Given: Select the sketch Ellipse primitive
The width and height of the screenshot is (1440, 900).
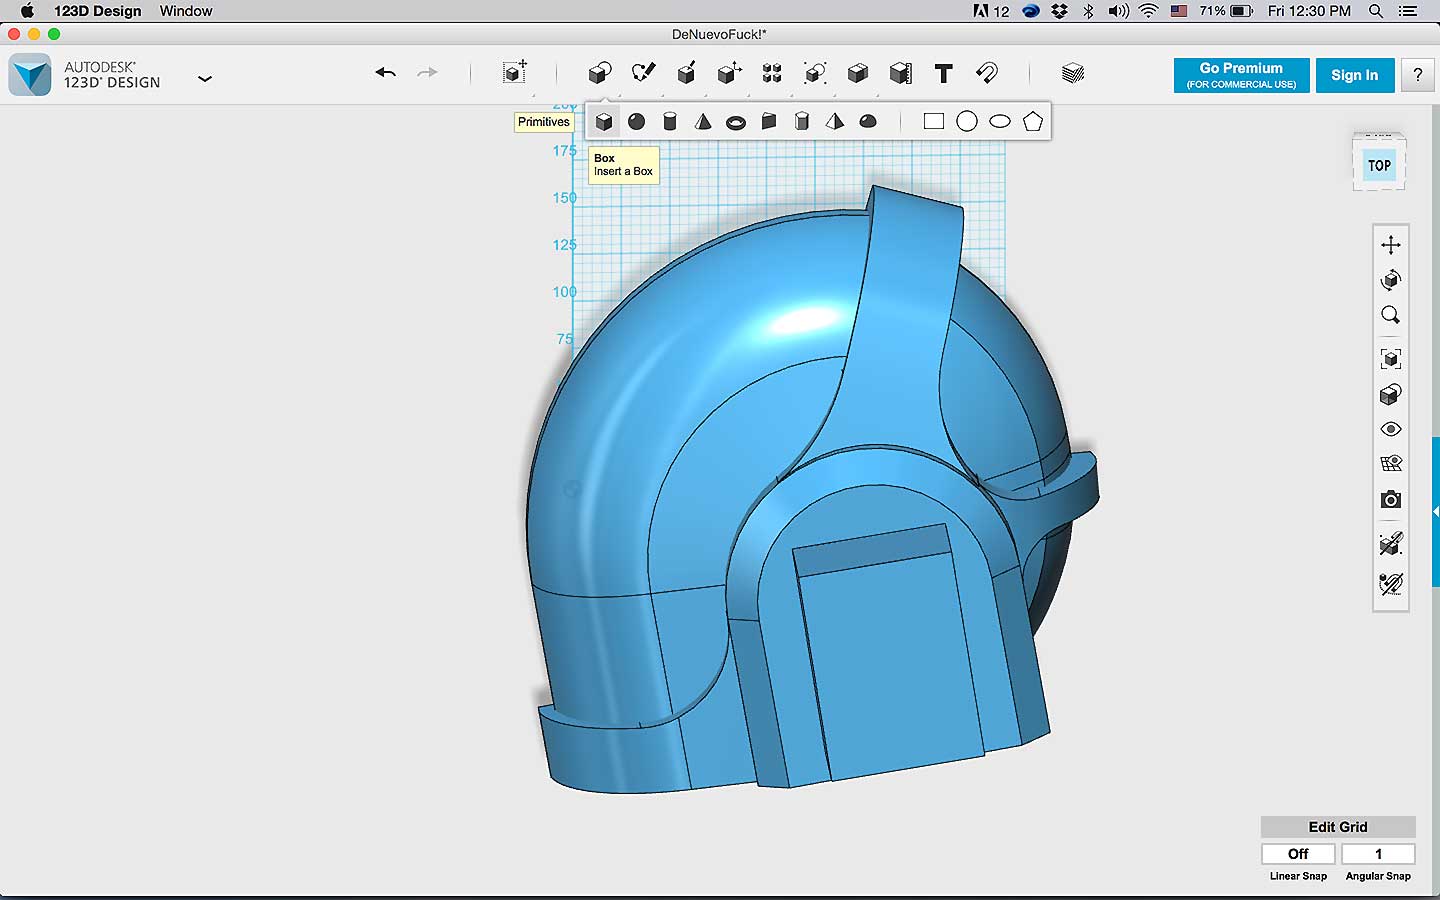Looking at the screenshot, I should (1000, 122).
